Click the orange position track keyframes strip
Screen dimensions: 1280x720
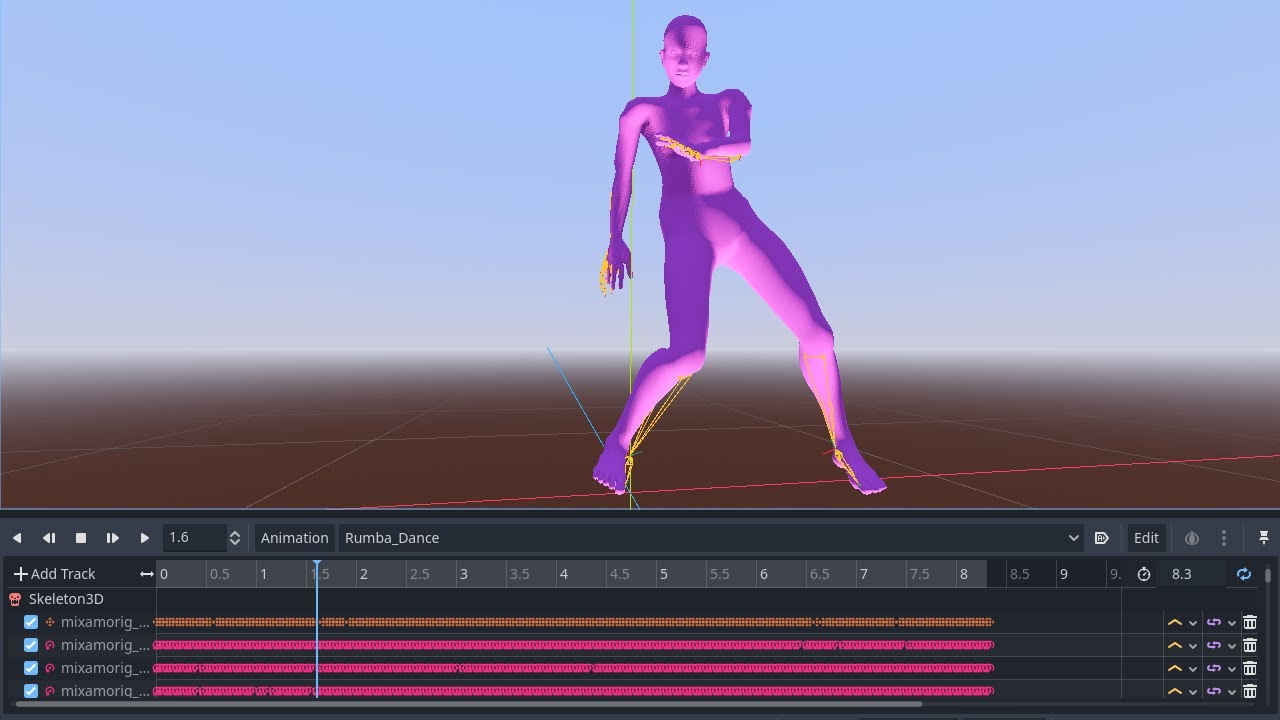(x=573, y=622)
